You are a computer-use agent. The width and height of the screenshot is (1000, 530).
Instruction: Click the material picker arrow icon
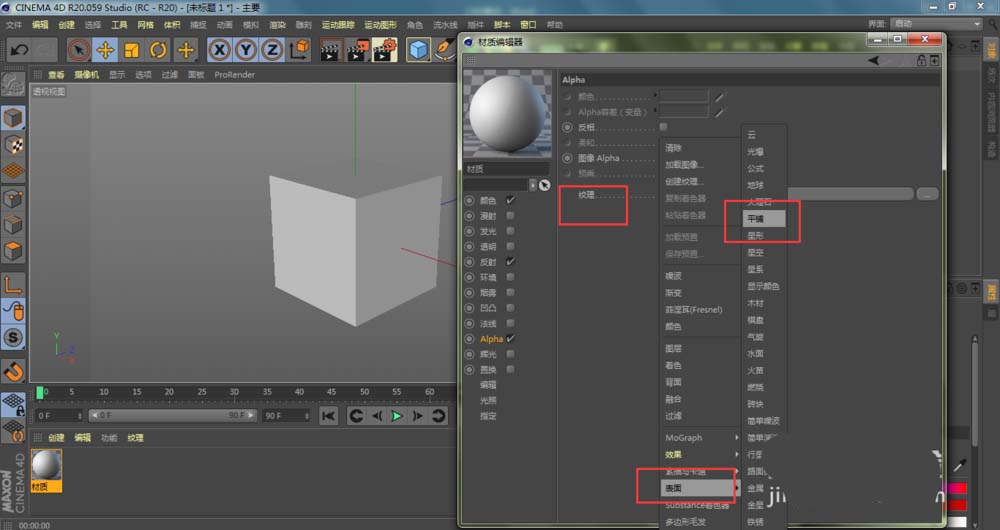pos(544,185)
